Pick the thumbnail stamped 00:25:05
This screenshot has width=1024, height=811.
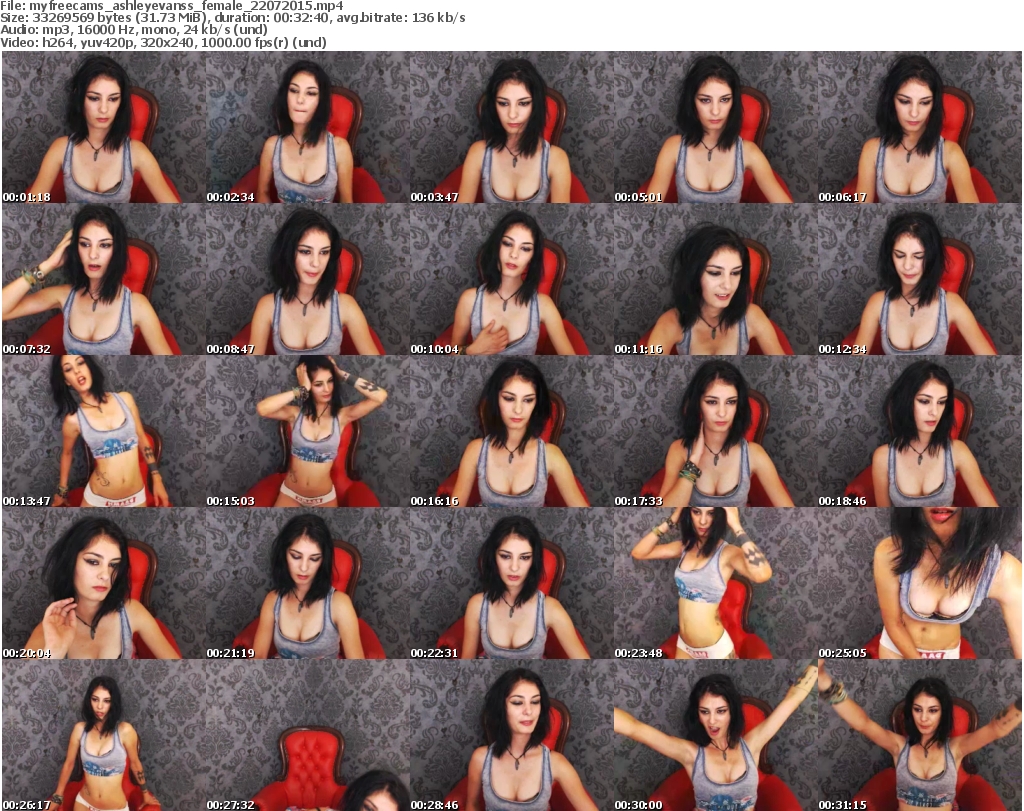click(x=920, y=583)
